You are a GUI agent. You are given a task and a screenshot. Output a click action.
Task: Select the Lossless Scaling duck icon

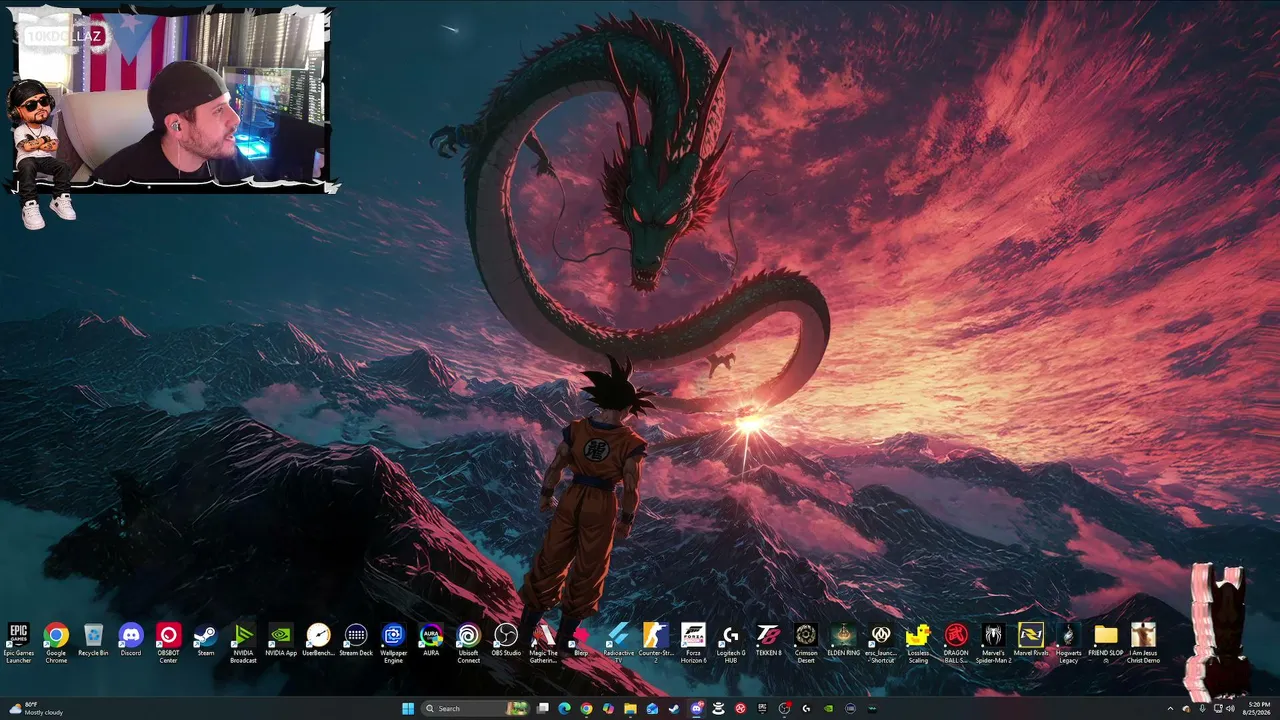[918, 642]
